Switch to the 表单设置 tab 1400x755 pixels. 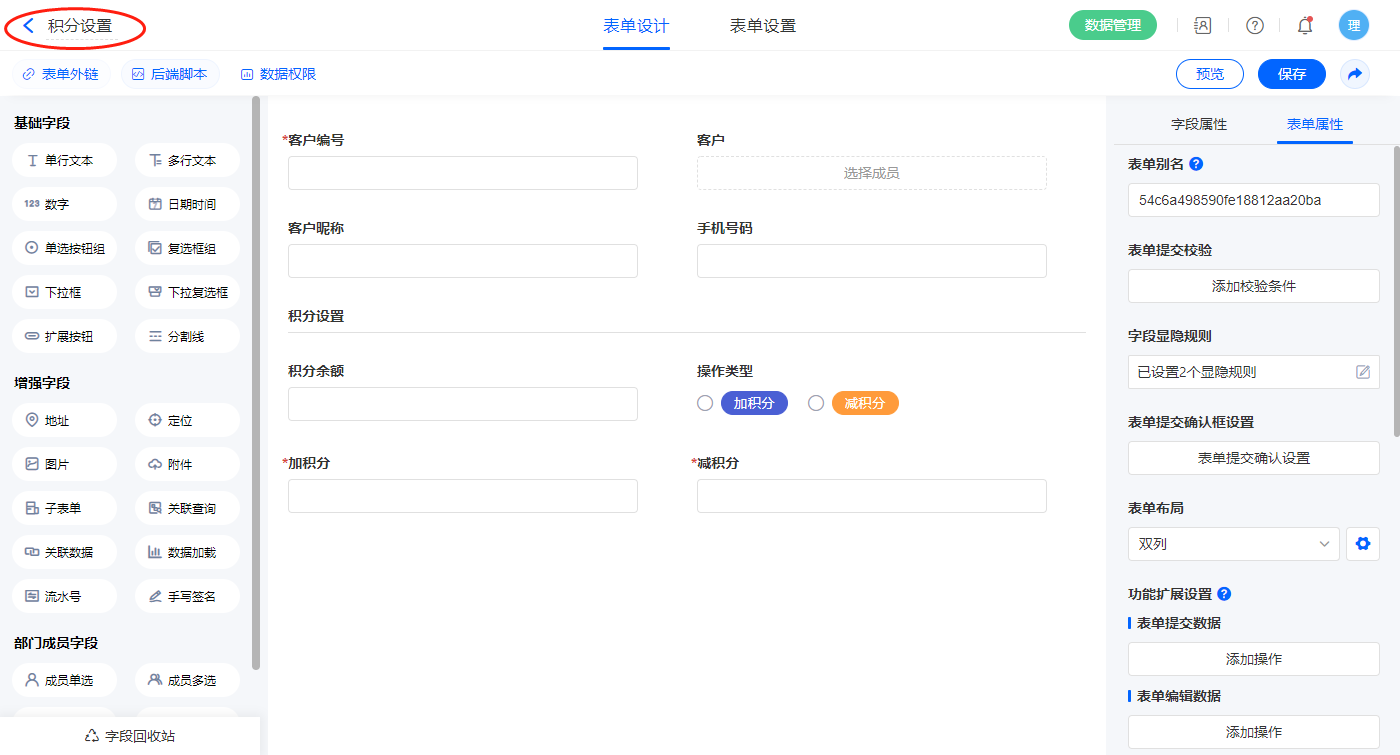(762, 26)
